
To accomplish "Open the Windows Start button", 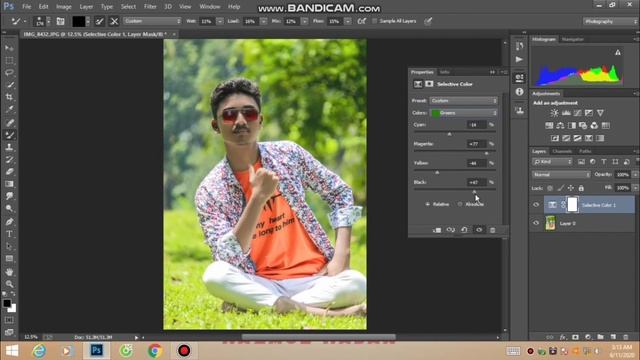I will 12,351.
